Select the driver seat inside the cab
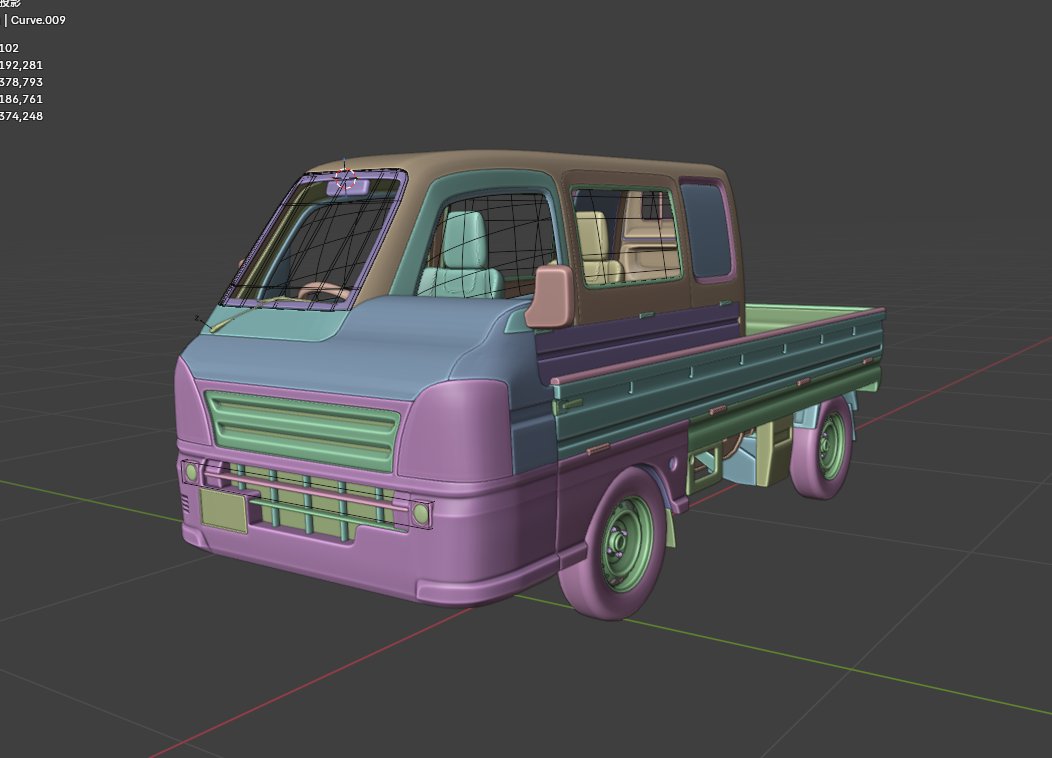 tap(462, 256)
